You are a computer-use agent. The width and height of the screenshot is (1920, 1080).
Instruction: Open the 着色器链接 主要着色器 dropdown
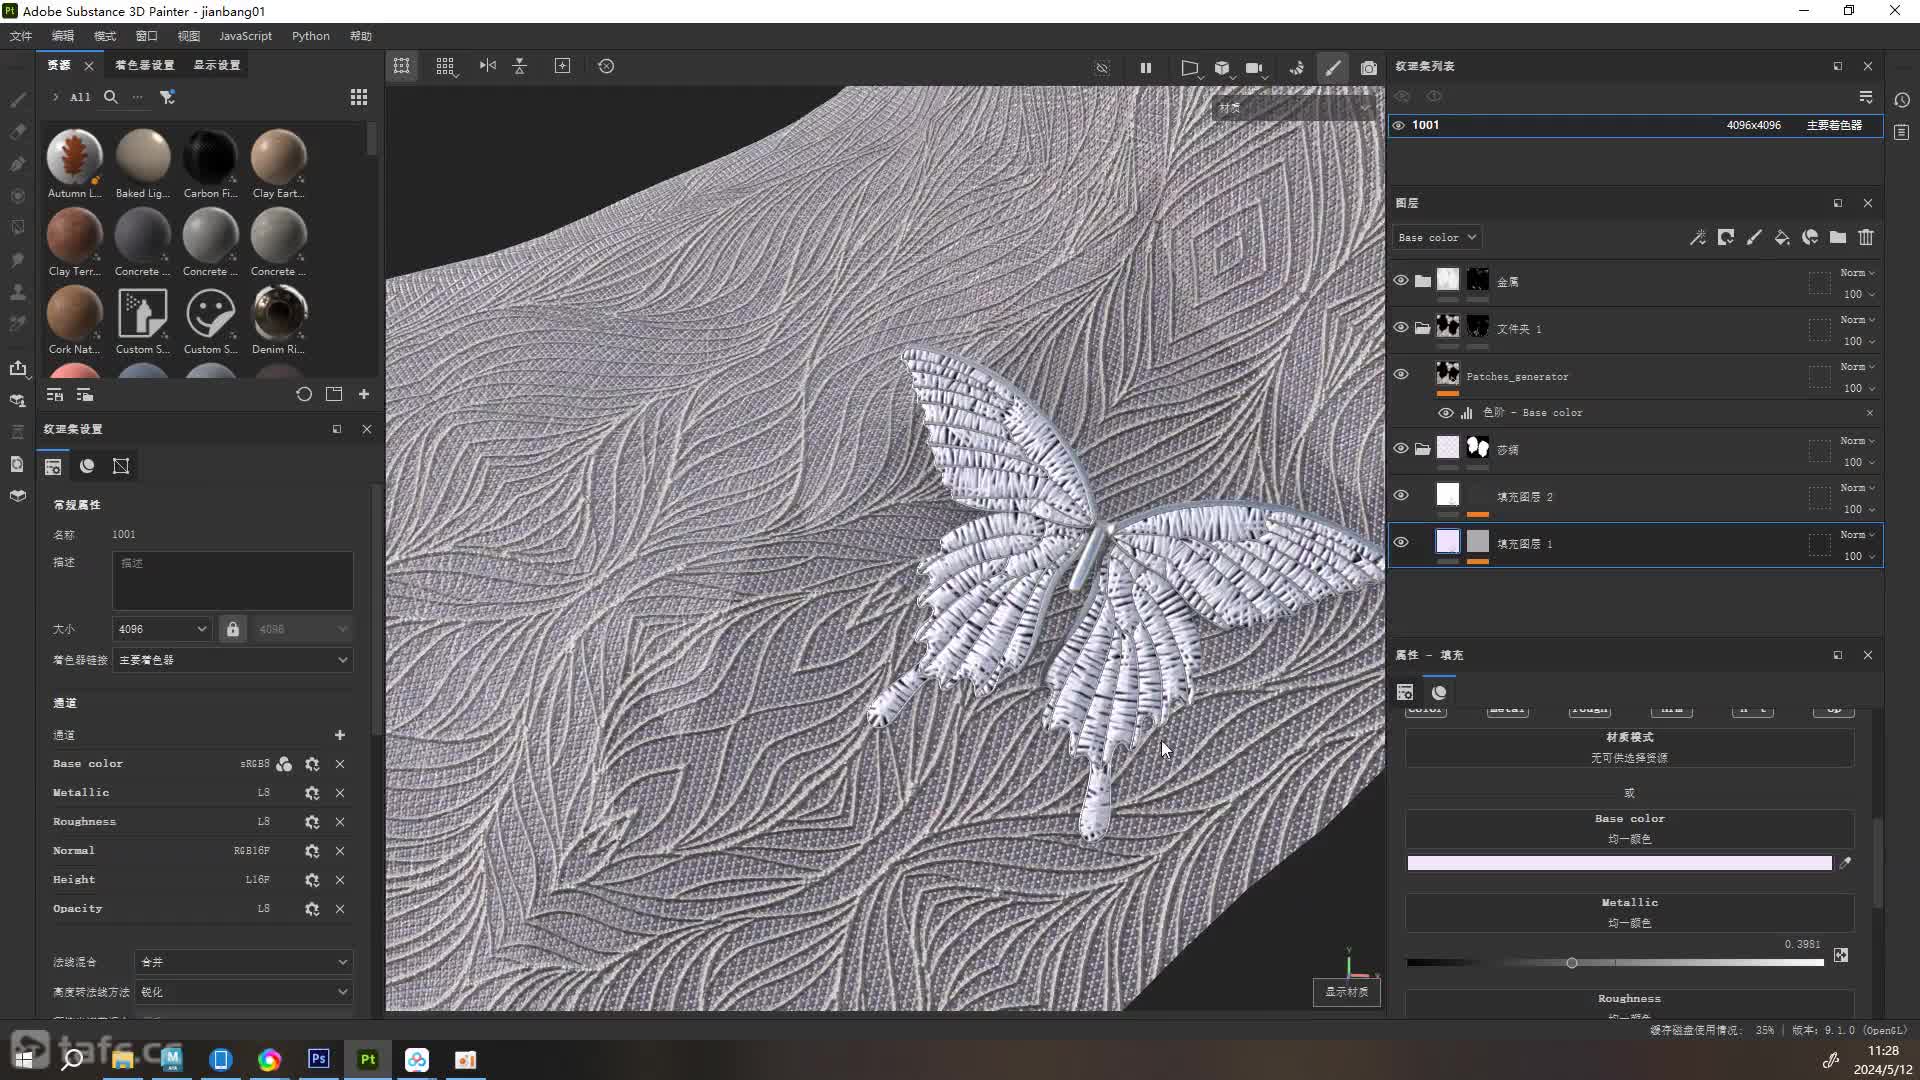click(232, 660)
